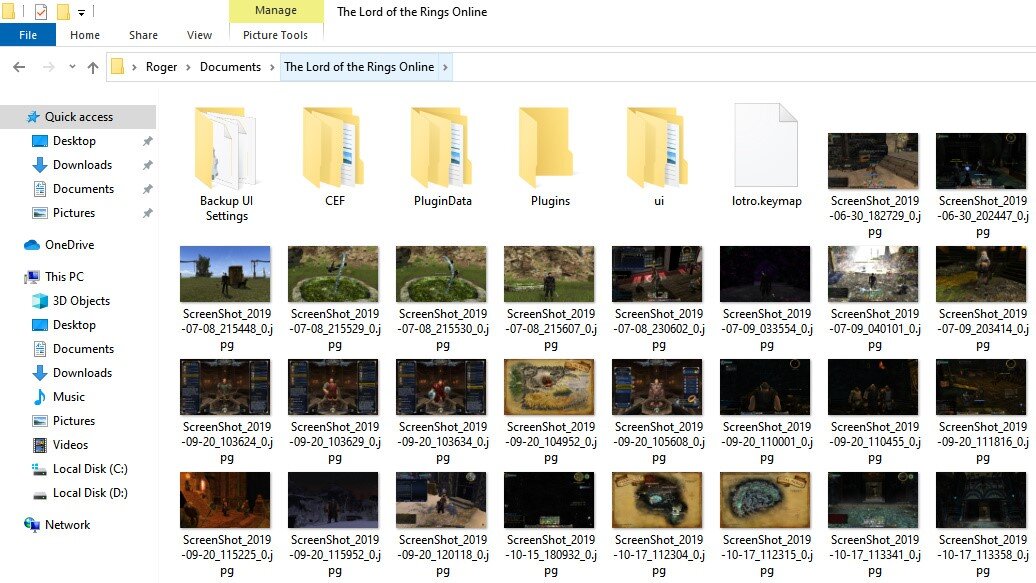Select map thumbnail ScreenShot_2019-09-20_104952_0.jpg
This screenshot has height=583, width=1036.
pos(549,387)
